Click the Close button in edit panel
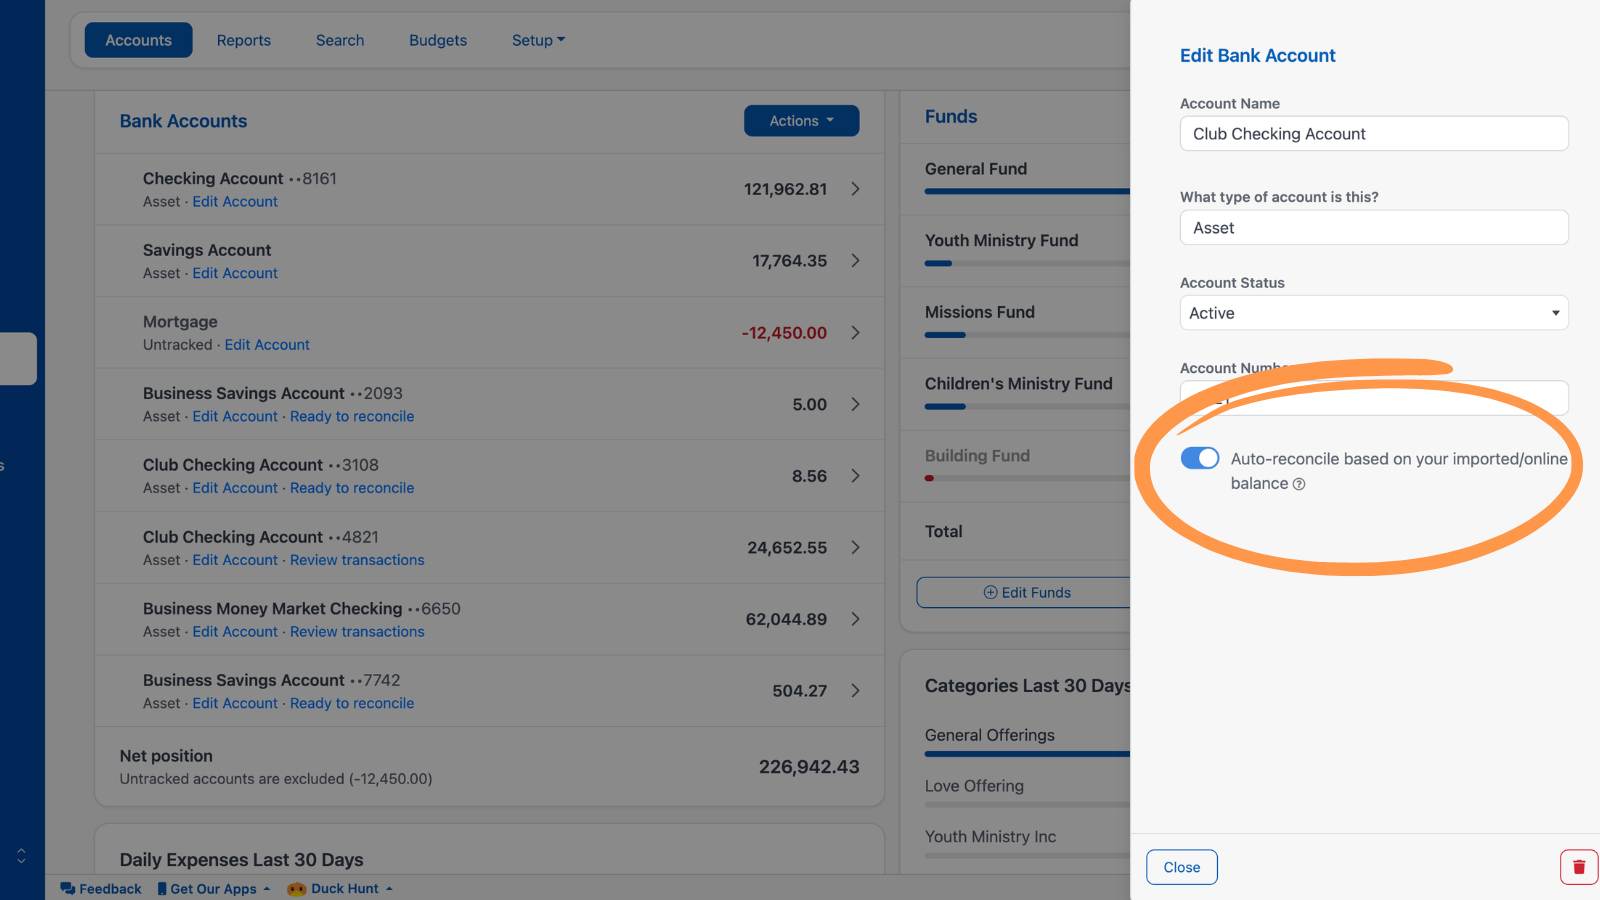The image size is (1600, 900). click(1182, 867)
